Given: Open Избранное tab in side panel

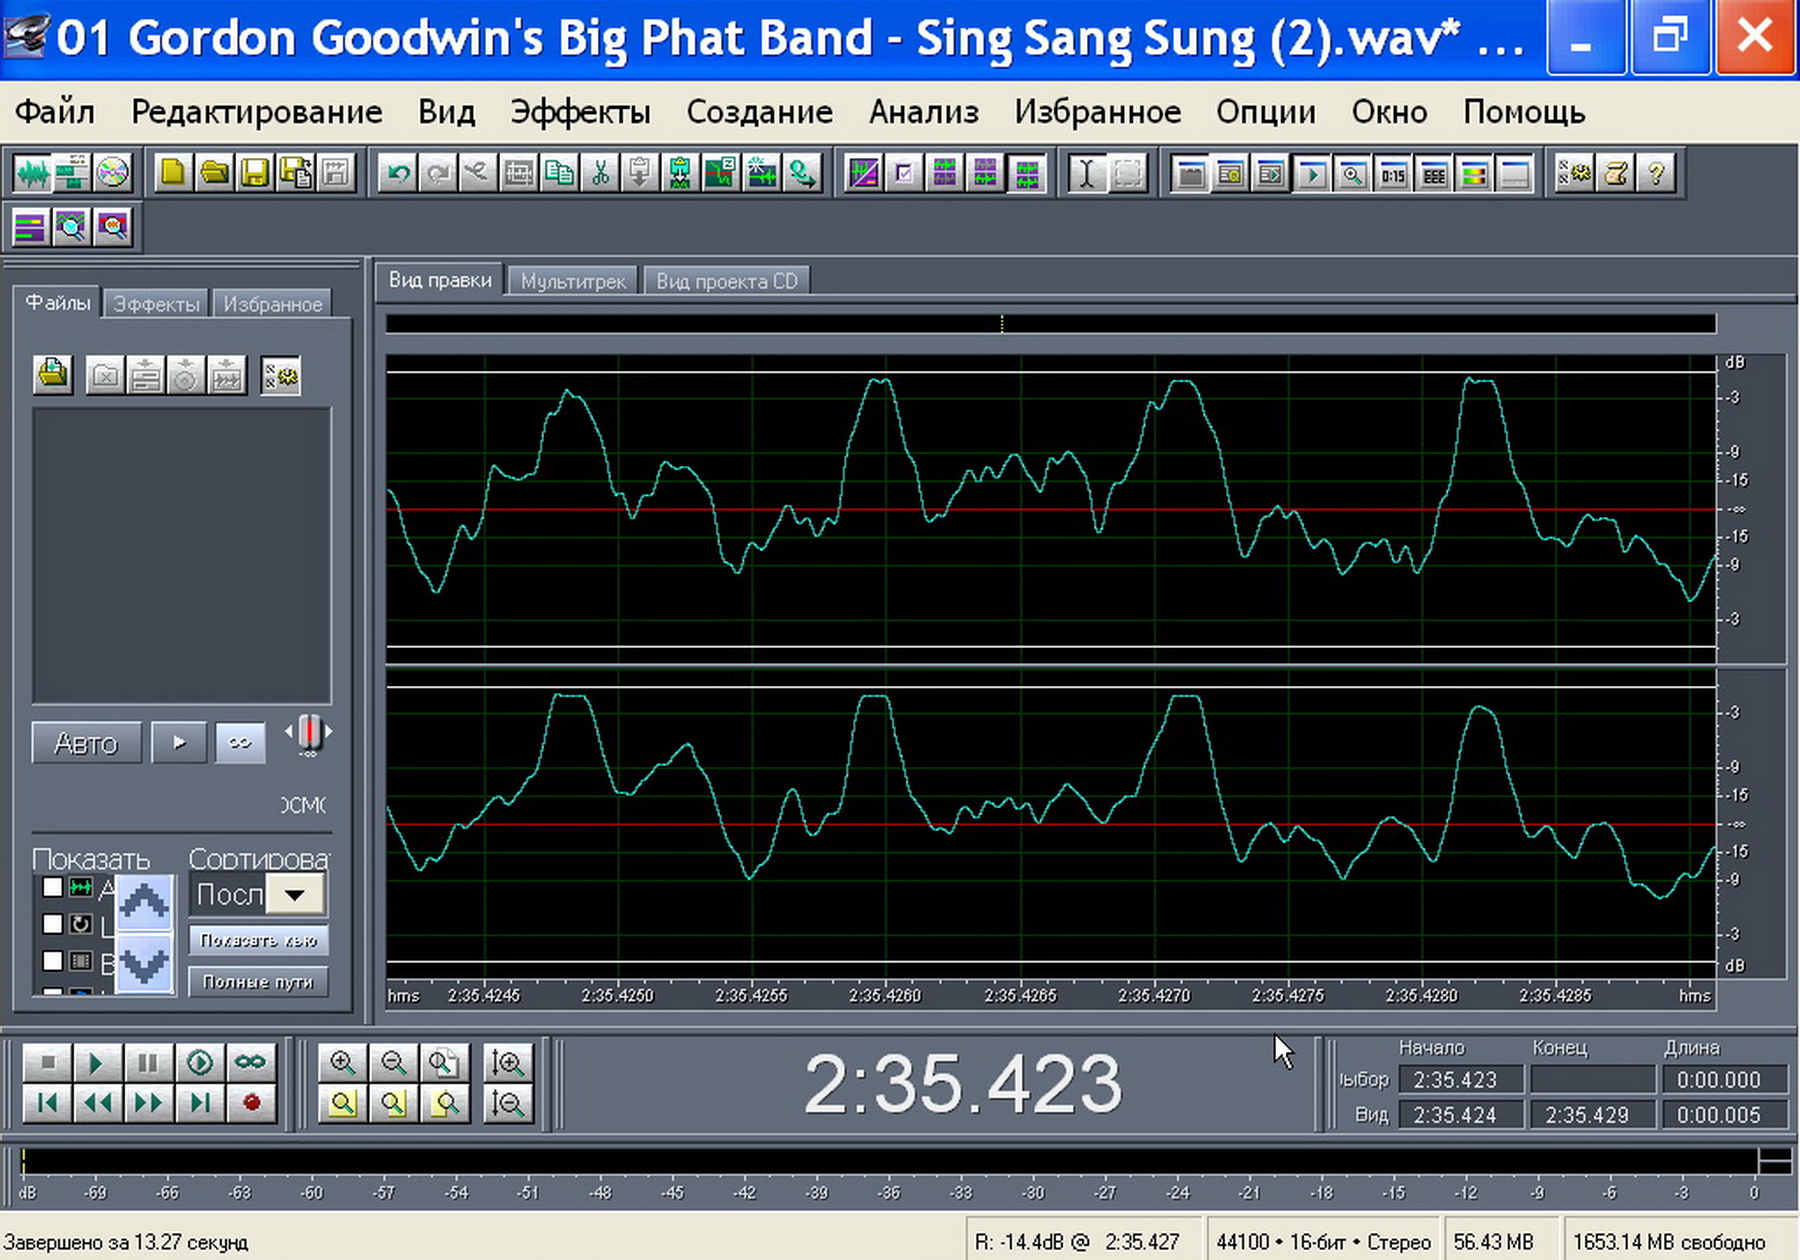Looking at the screenshot, I should (x=272, y=304).
